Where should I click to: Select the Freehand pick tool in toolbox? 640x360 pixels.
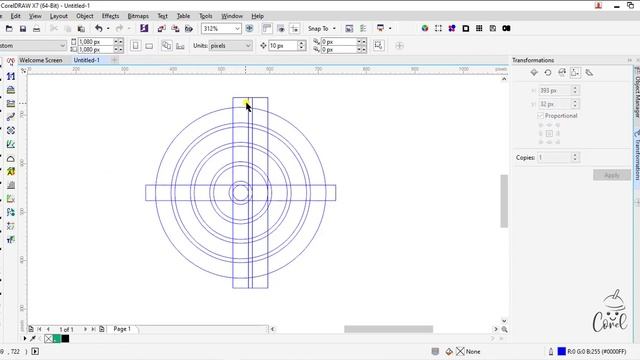(11, 62)
